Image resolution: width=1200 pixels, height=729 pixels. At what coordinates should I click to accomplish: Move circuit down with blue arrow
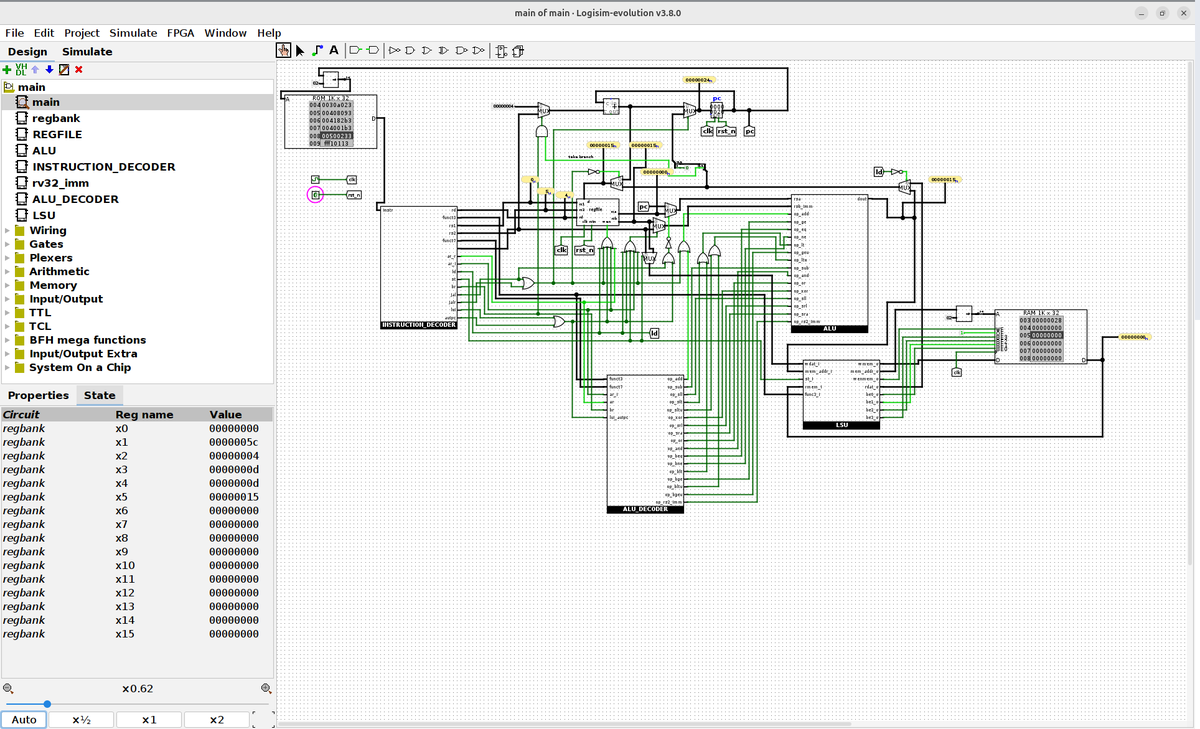coord(49,69)
